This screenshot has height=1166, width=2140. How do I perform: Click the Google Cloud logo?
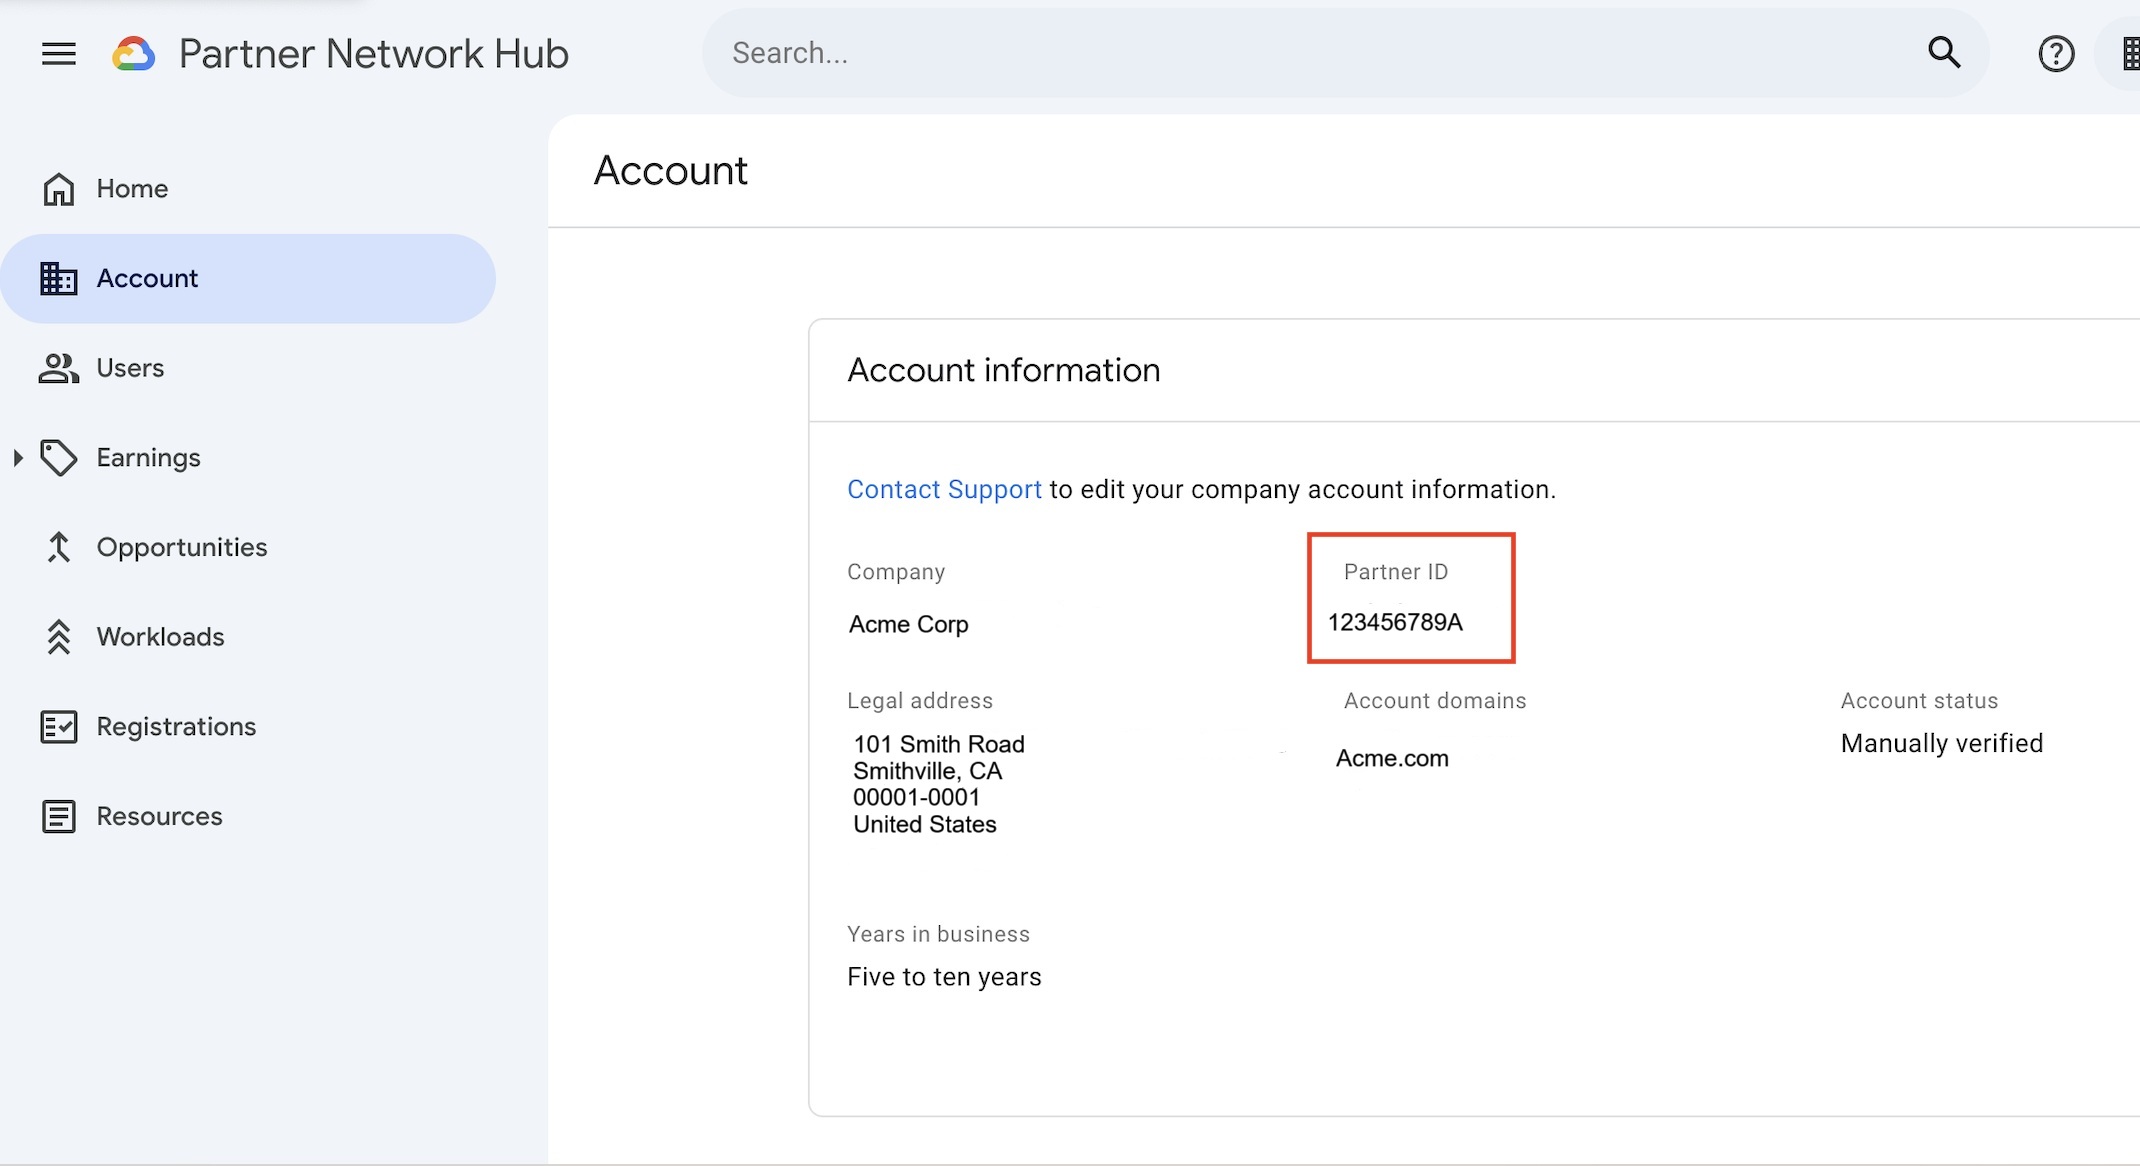pyautogui.click(x=134, y=54)
